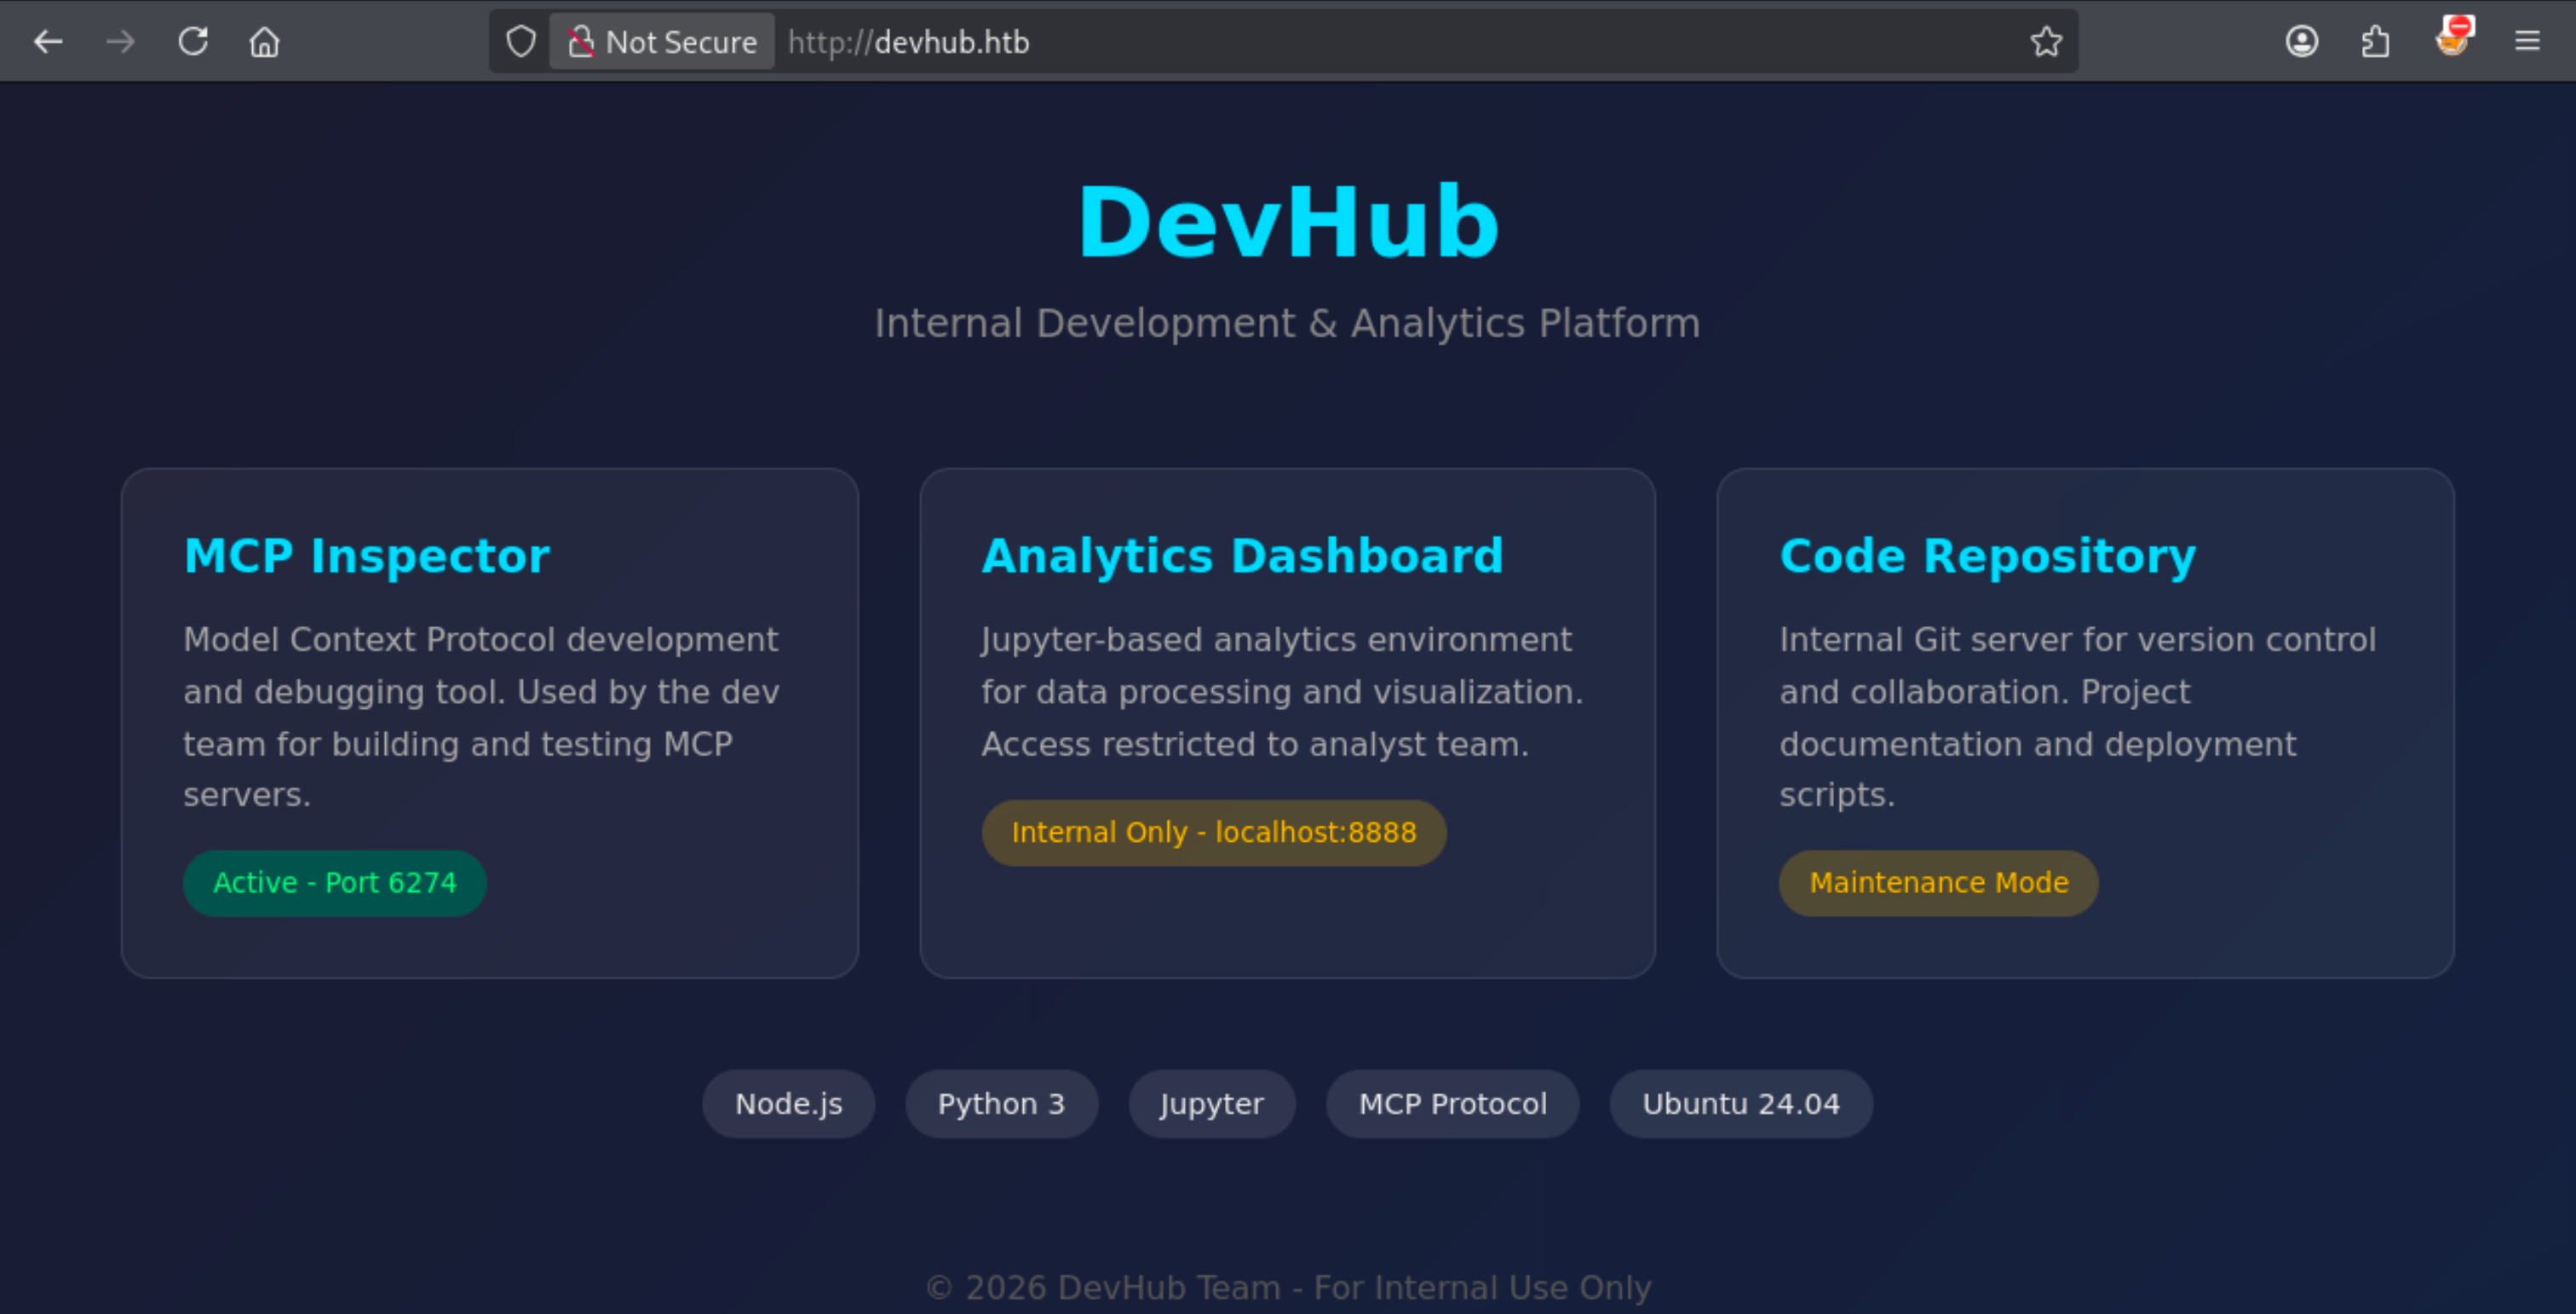Open the Firefox account icon
Image resolution: width=2576 pixels, height=1314 pixels.
coord(2302,42)
